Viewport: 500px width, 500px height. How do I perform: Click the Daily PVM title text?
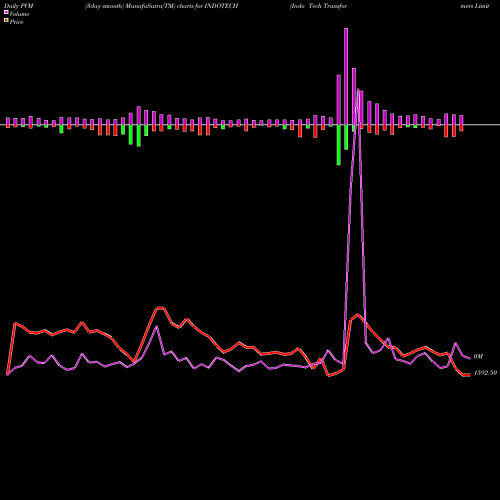(19, 6)
